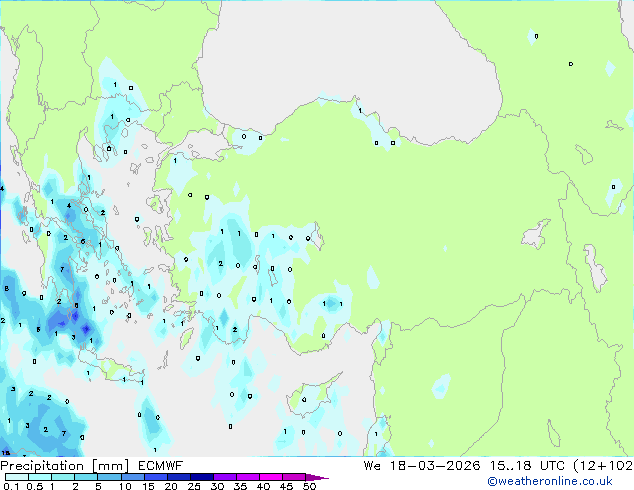Click the legend label '40'
634x490 pixels.
coord(263,486)
